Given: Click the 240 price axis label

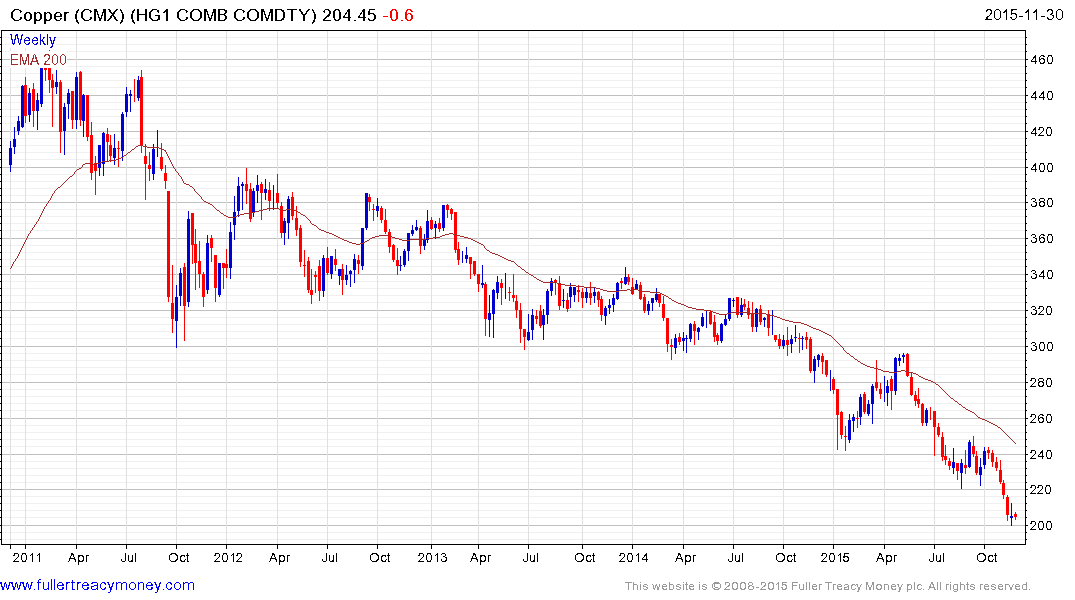Looking at the screenshot, I should point(1041,454).
